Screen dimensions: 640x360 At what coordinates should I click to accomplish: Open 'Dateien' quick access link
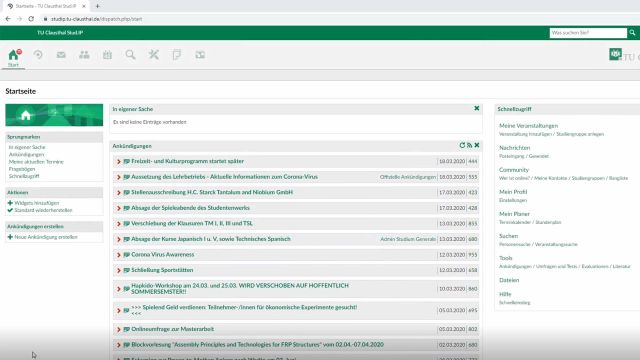pos(509,280)
